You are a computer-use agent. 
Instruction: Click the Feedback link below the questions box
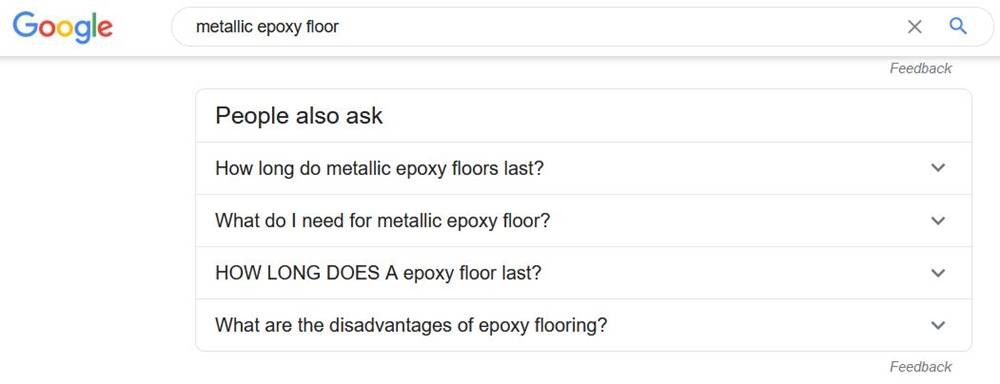(920, 367)
